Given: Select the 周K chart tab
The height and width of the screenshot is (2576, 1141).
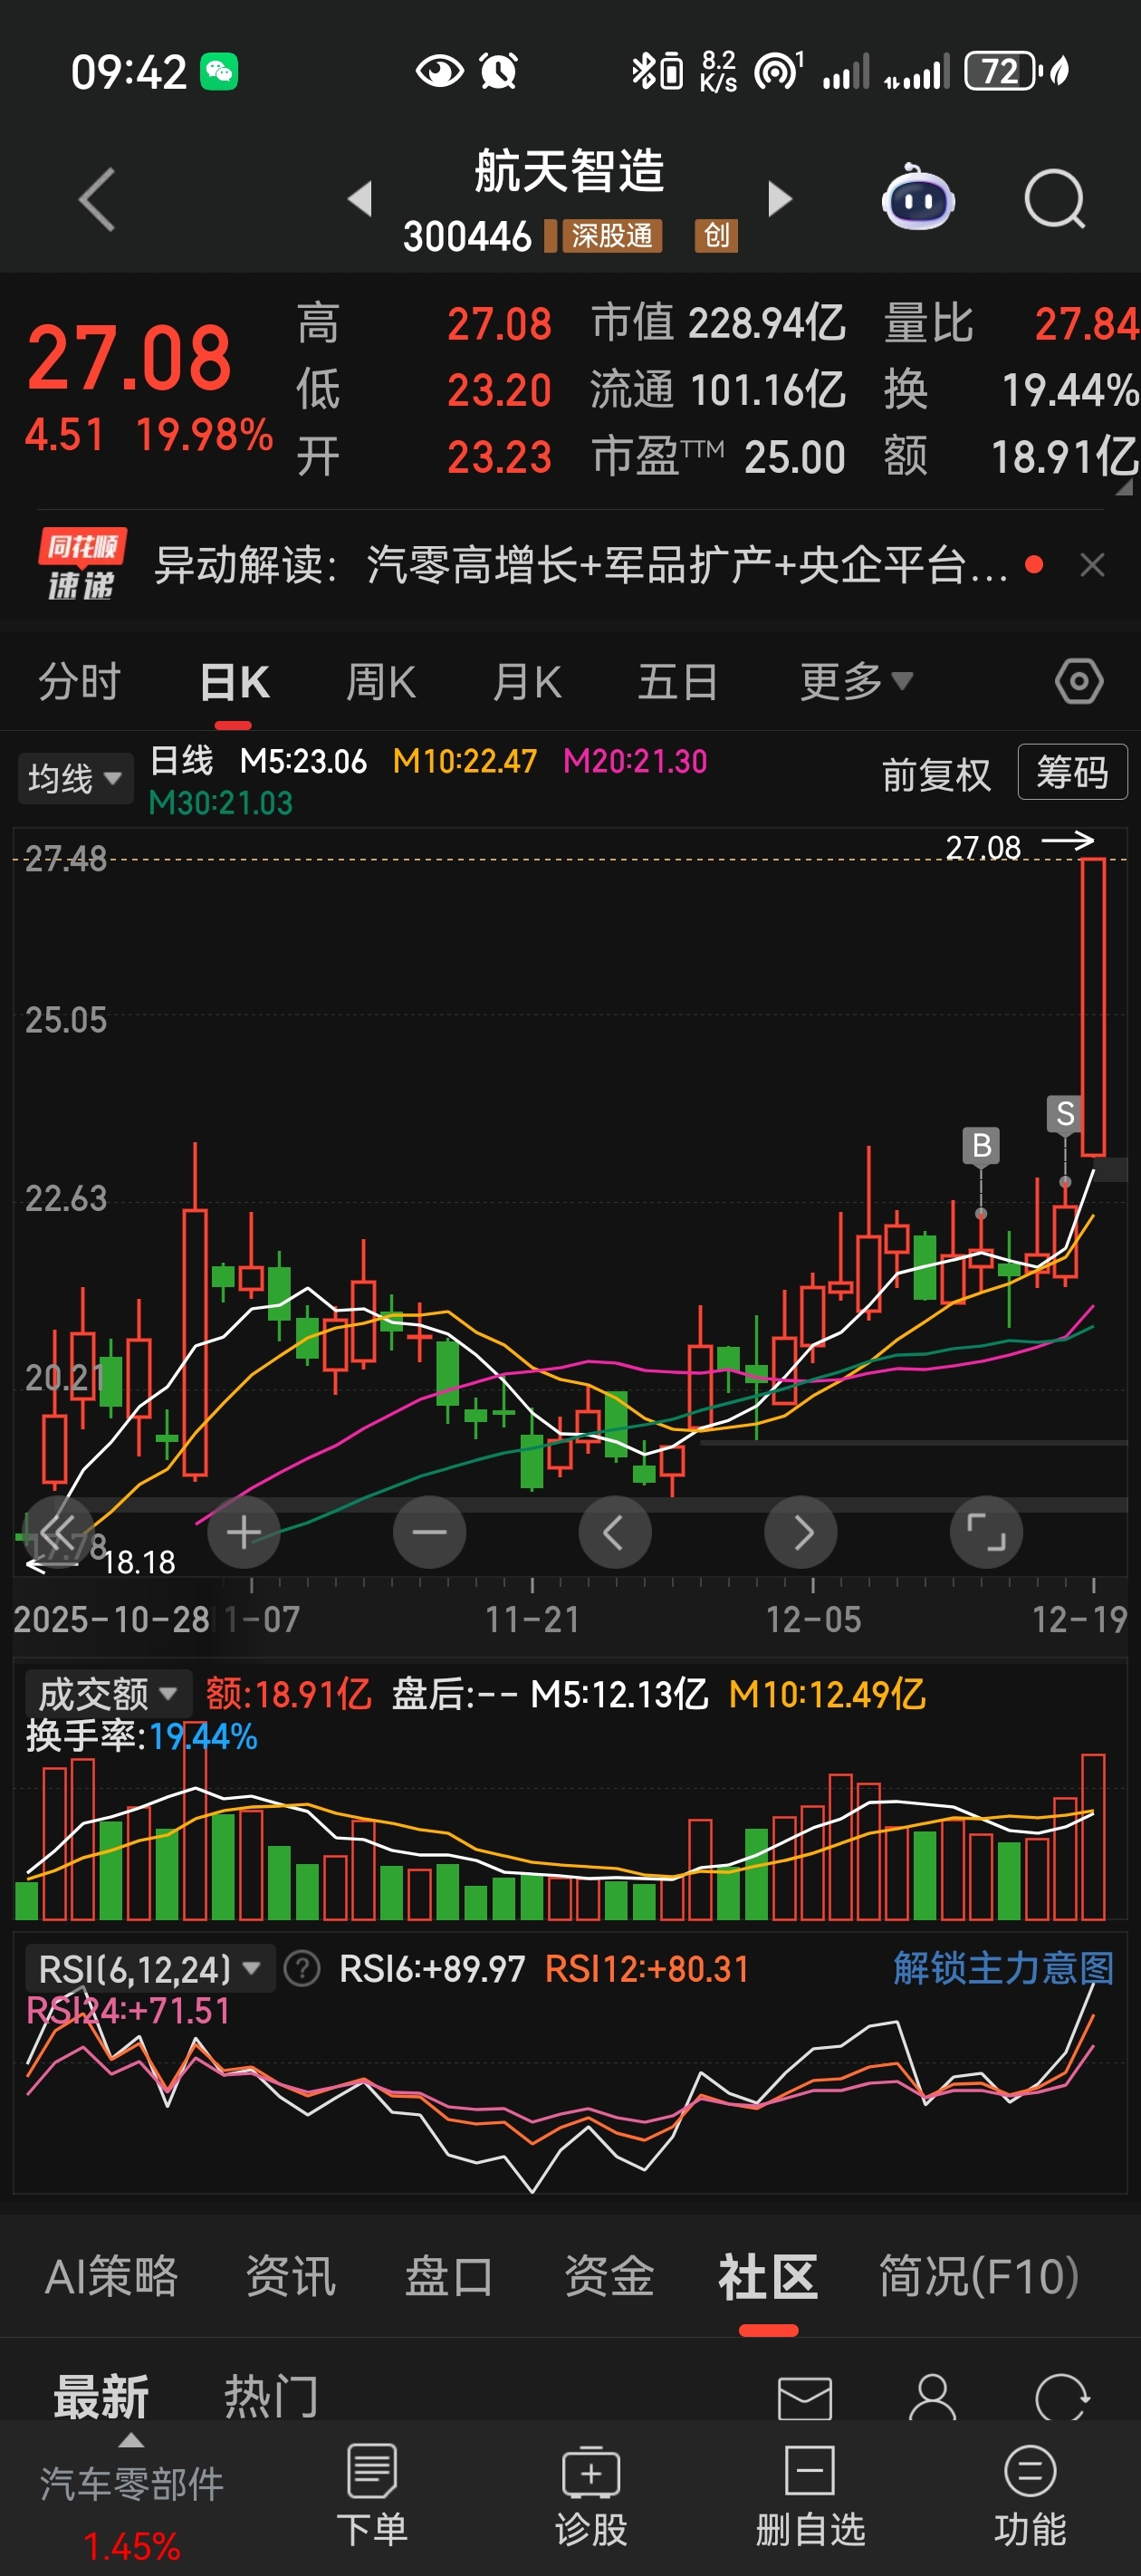Looking at the screenshot, I should pyautogui.click(x=380, y=682).
